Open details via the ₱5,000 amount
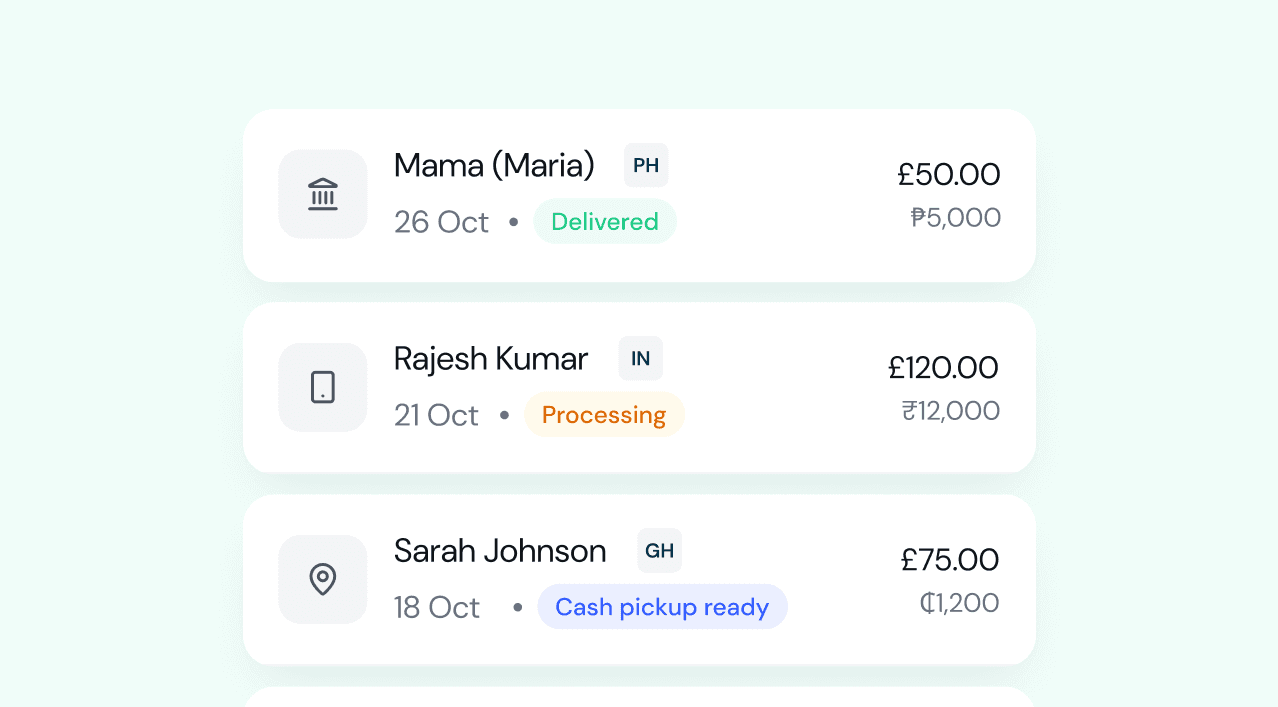This screenshot has width=1278, height=707. point(956,217)
